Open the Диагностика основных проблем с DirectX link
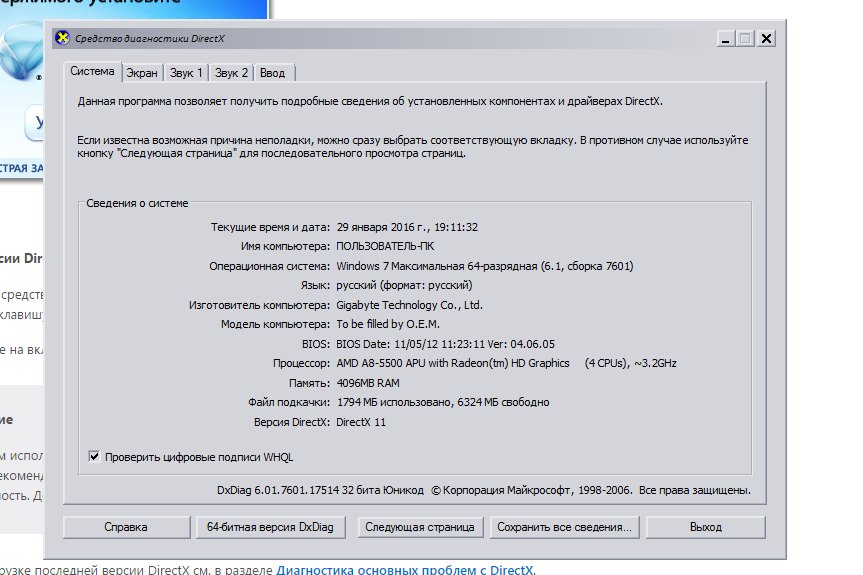Viewport: 863px width, 575px height. (x=406, y=569)
